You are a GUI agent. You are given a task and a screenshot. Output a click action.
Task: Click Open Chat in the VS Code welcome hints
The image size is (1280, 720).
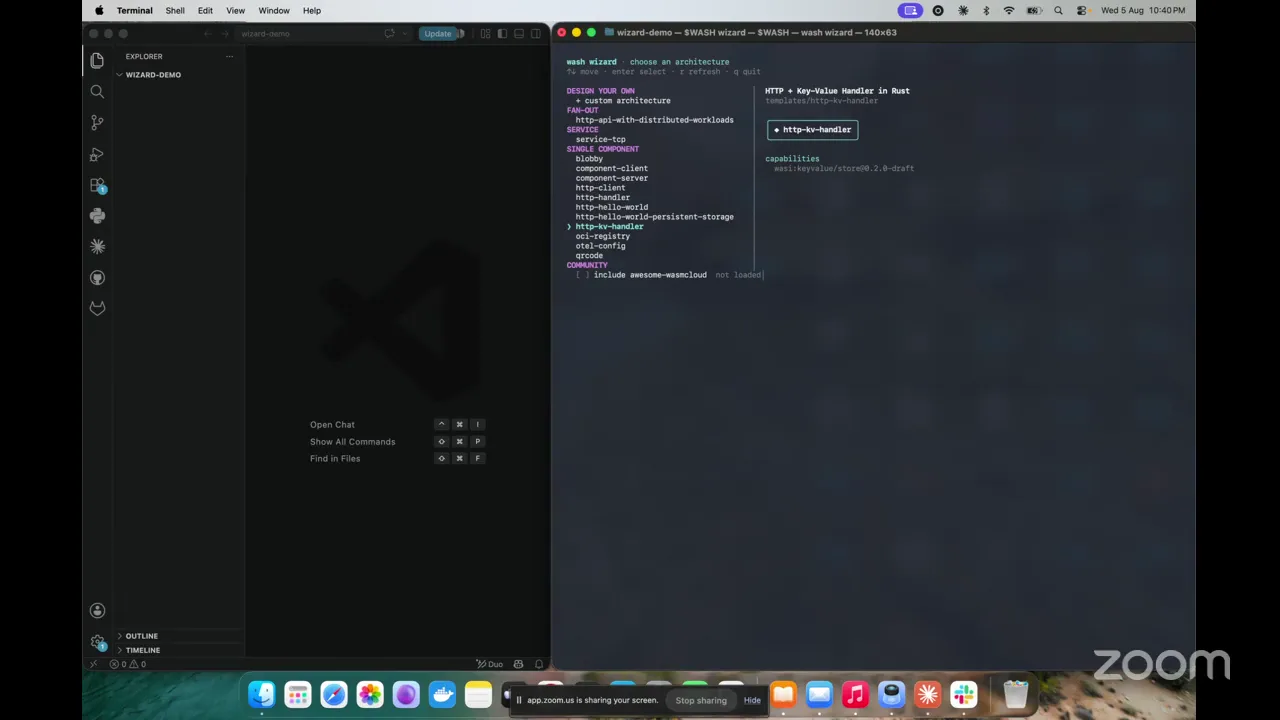(332, 425)
